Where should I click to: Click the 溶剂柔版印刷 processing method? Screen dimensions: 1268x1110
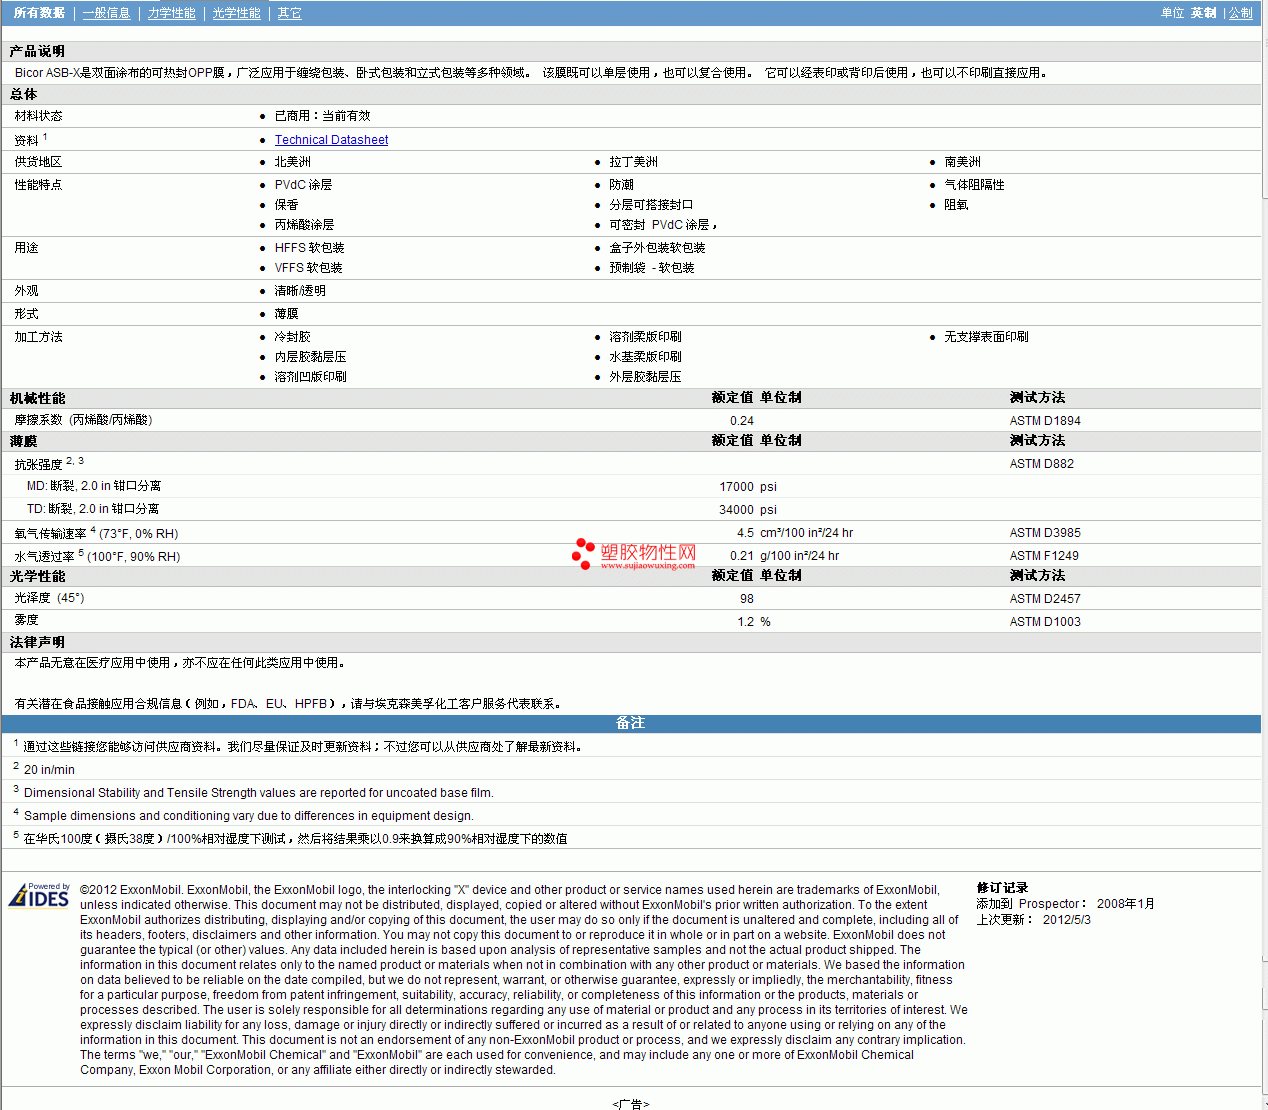coord(645,337)
